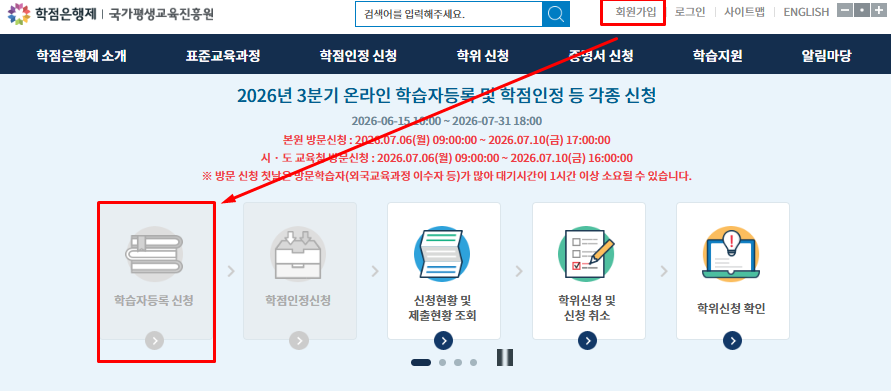Focus the 검색어를 입력해주세요 search field
891x391 pixels.
[448, 14]
